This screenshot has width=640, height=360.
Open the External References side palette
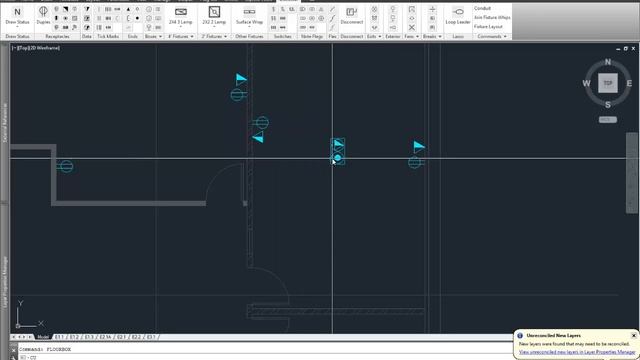click(x=5, y=122)
